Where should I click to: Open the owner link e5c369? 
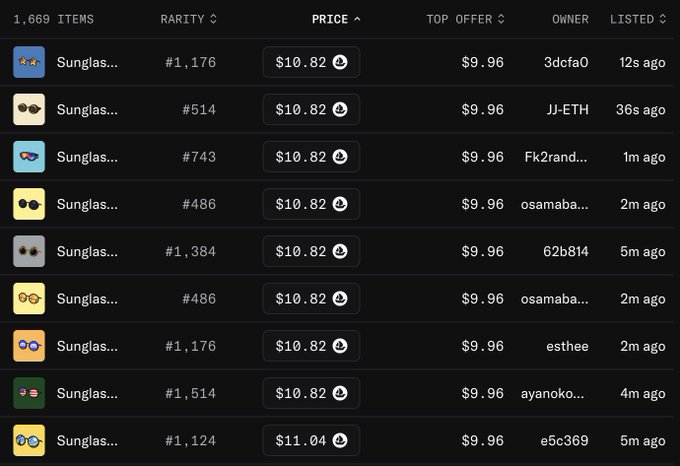tap(565, 441)
